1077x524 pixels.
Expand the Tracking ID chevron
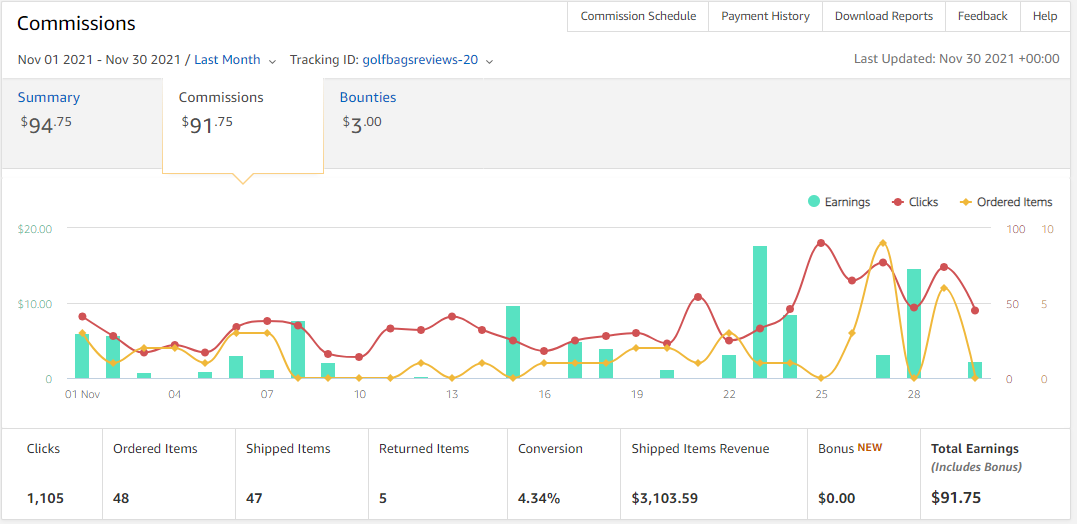489,61
